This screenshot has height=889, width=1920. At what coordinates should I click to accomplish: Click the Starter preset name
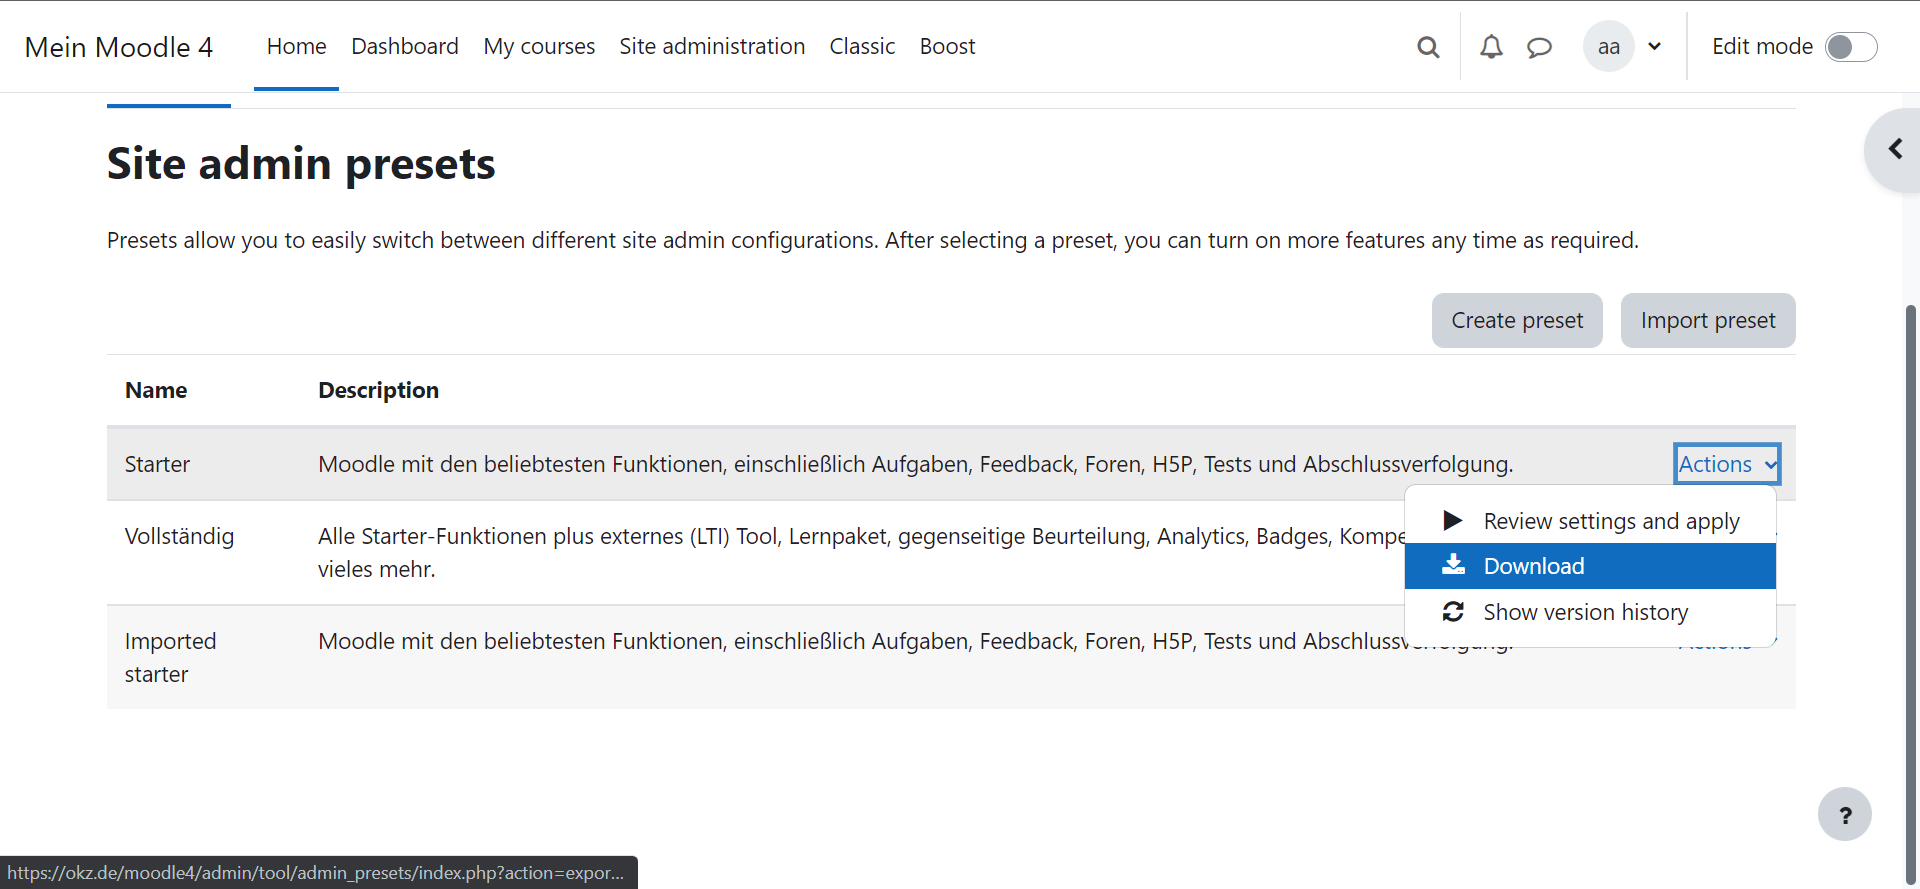click(x=157, y=464)
